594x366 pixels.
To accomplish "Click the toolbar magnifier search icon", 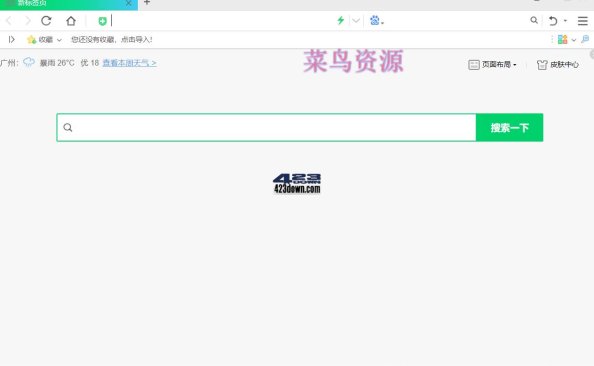I will [534, 20].
